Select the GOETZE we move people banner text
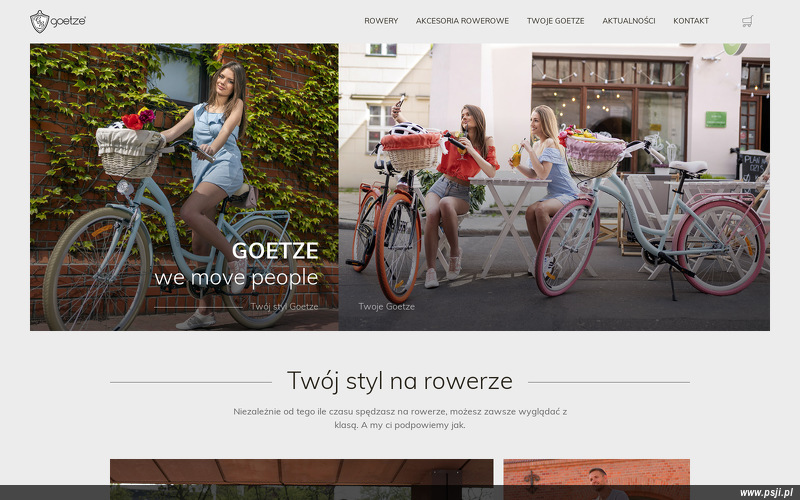This screenshot has width=800, height=500. 236,264
